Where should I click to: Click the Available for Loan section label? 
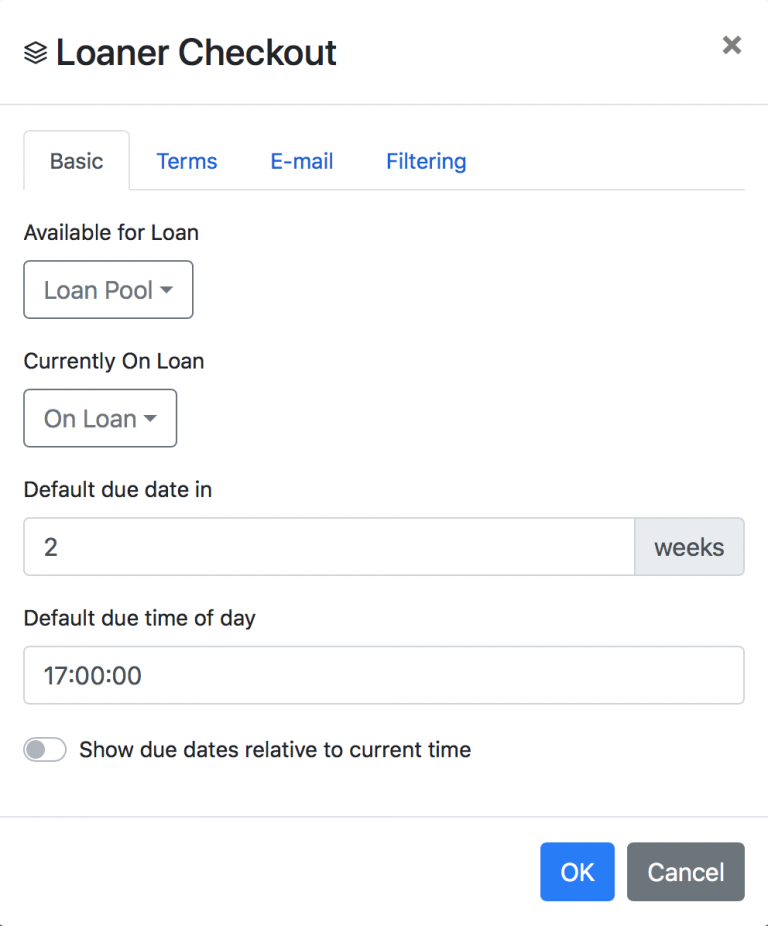pos(111,232)
